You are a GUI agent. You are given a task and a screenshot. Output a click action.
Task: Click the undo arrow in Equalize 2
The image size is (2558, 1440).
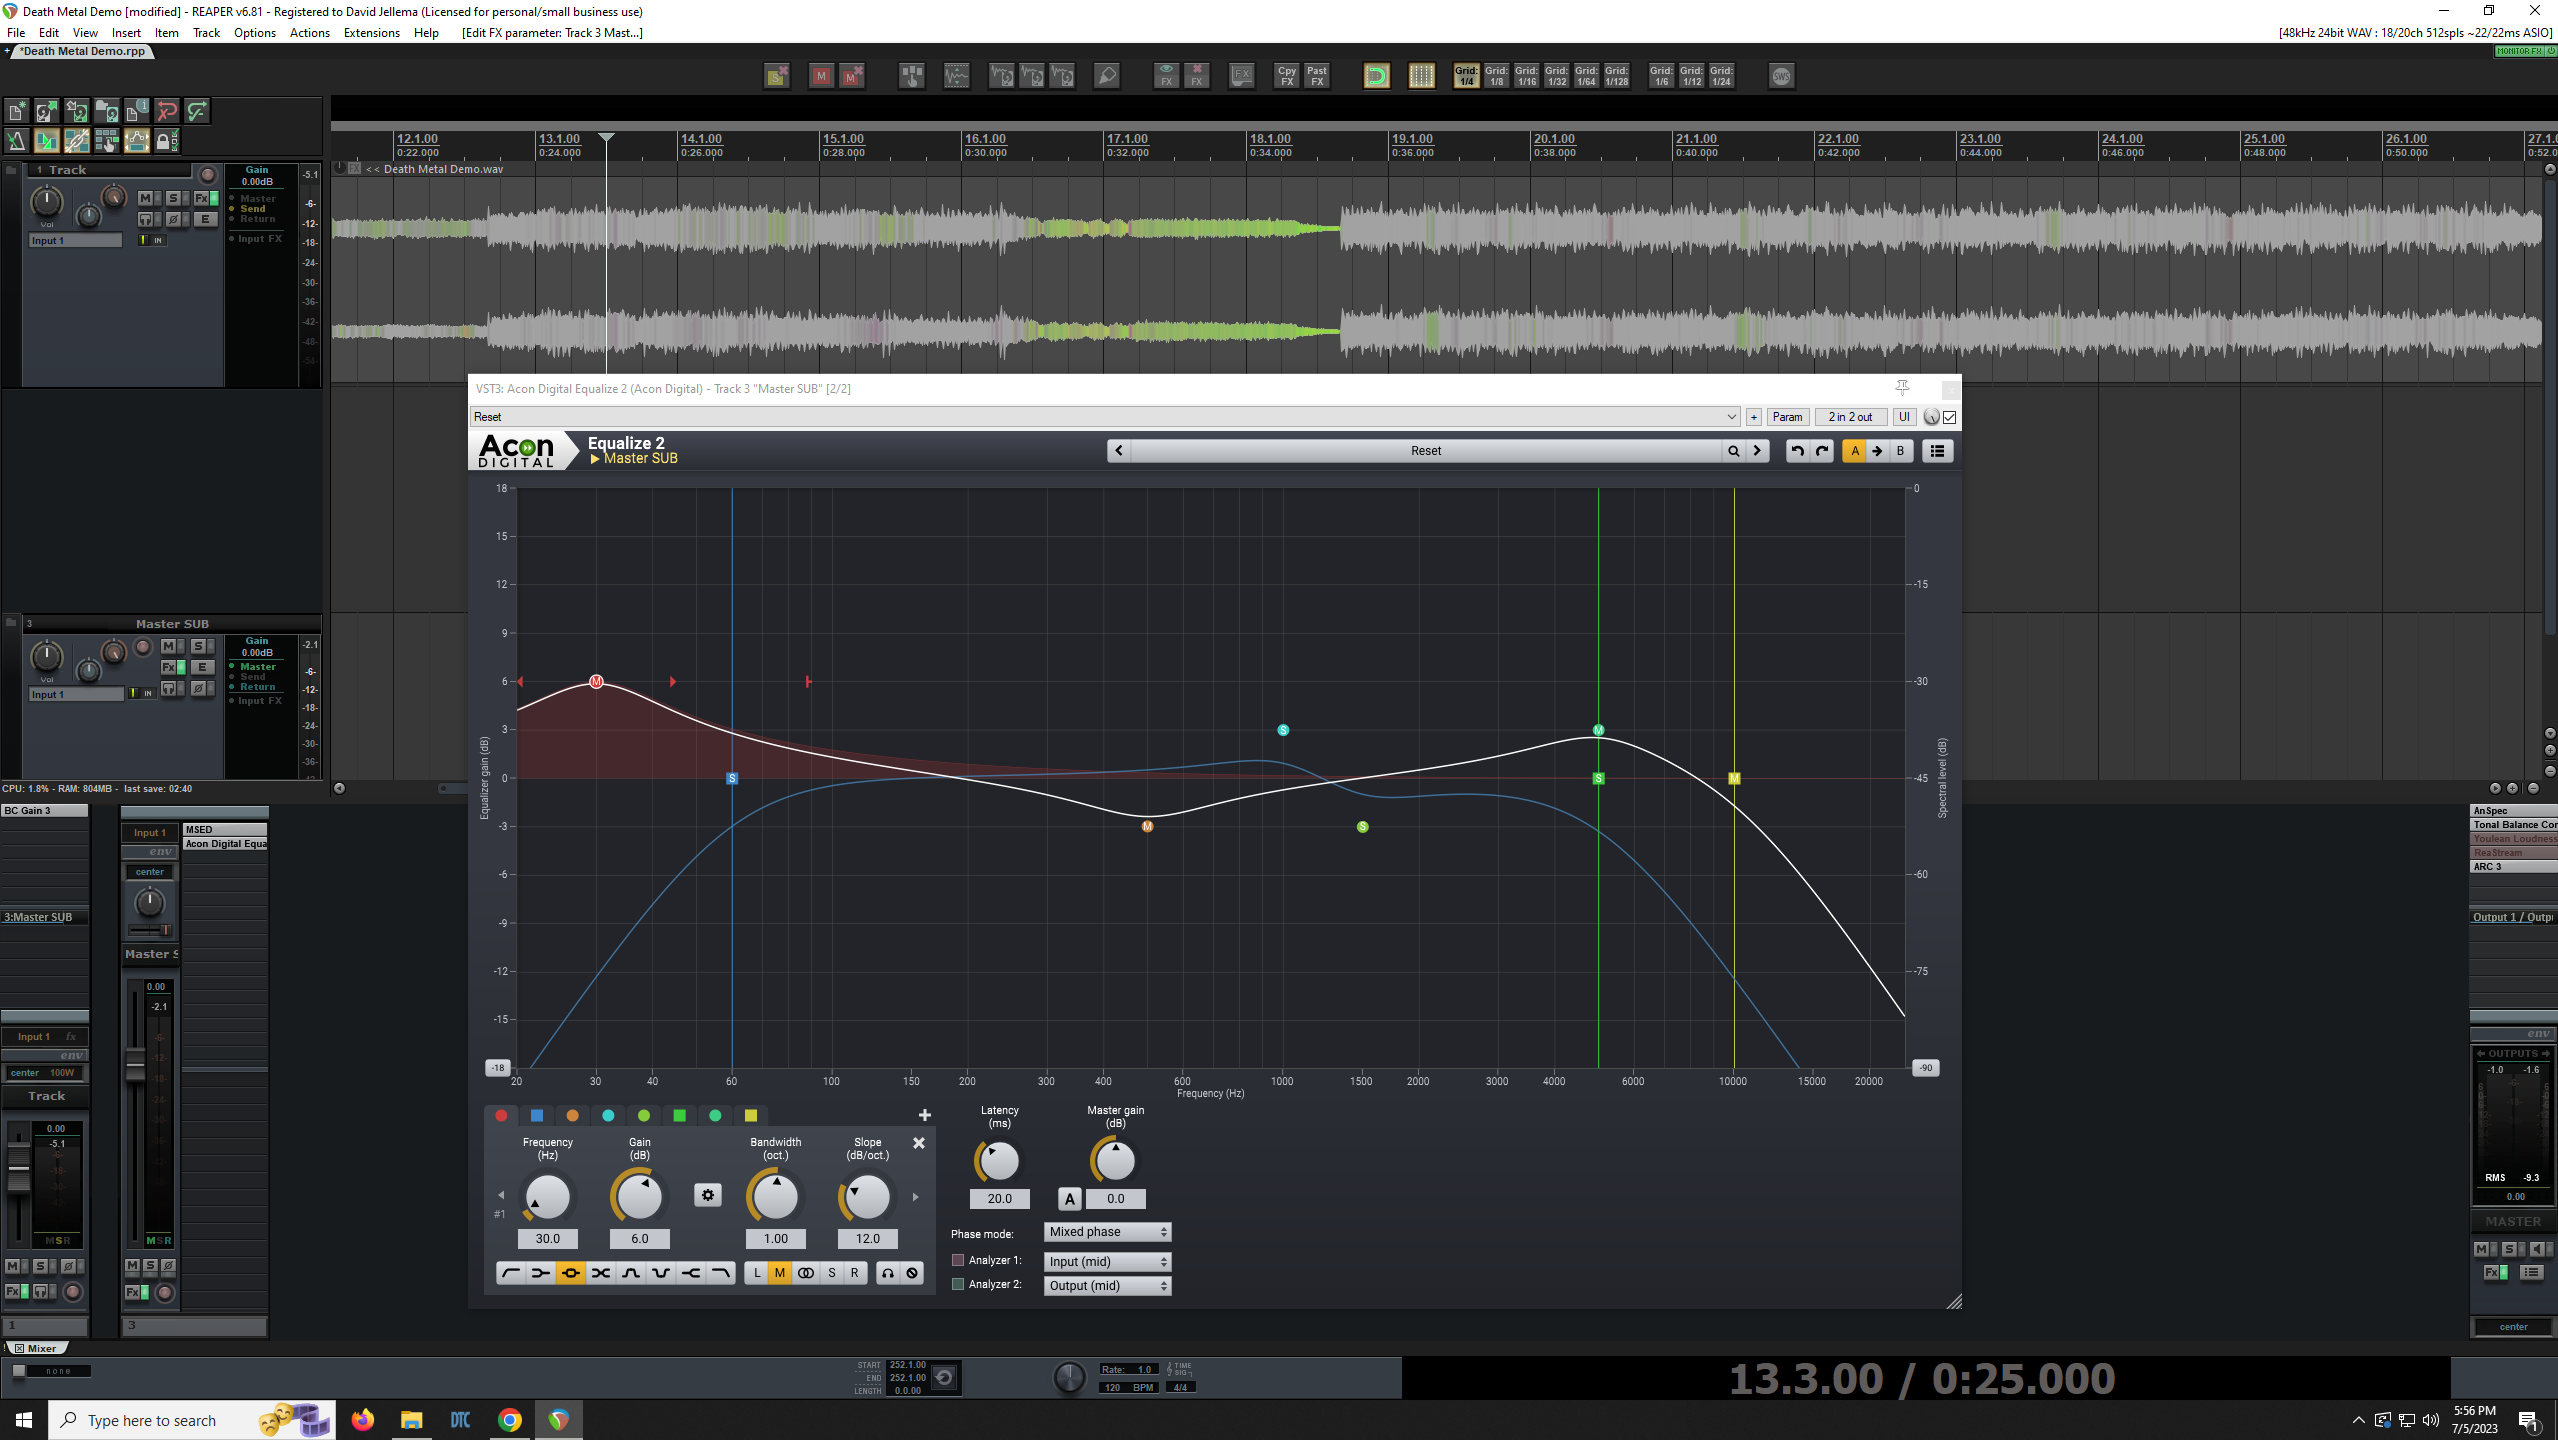pyautogui.click(x=1797, y=451)
